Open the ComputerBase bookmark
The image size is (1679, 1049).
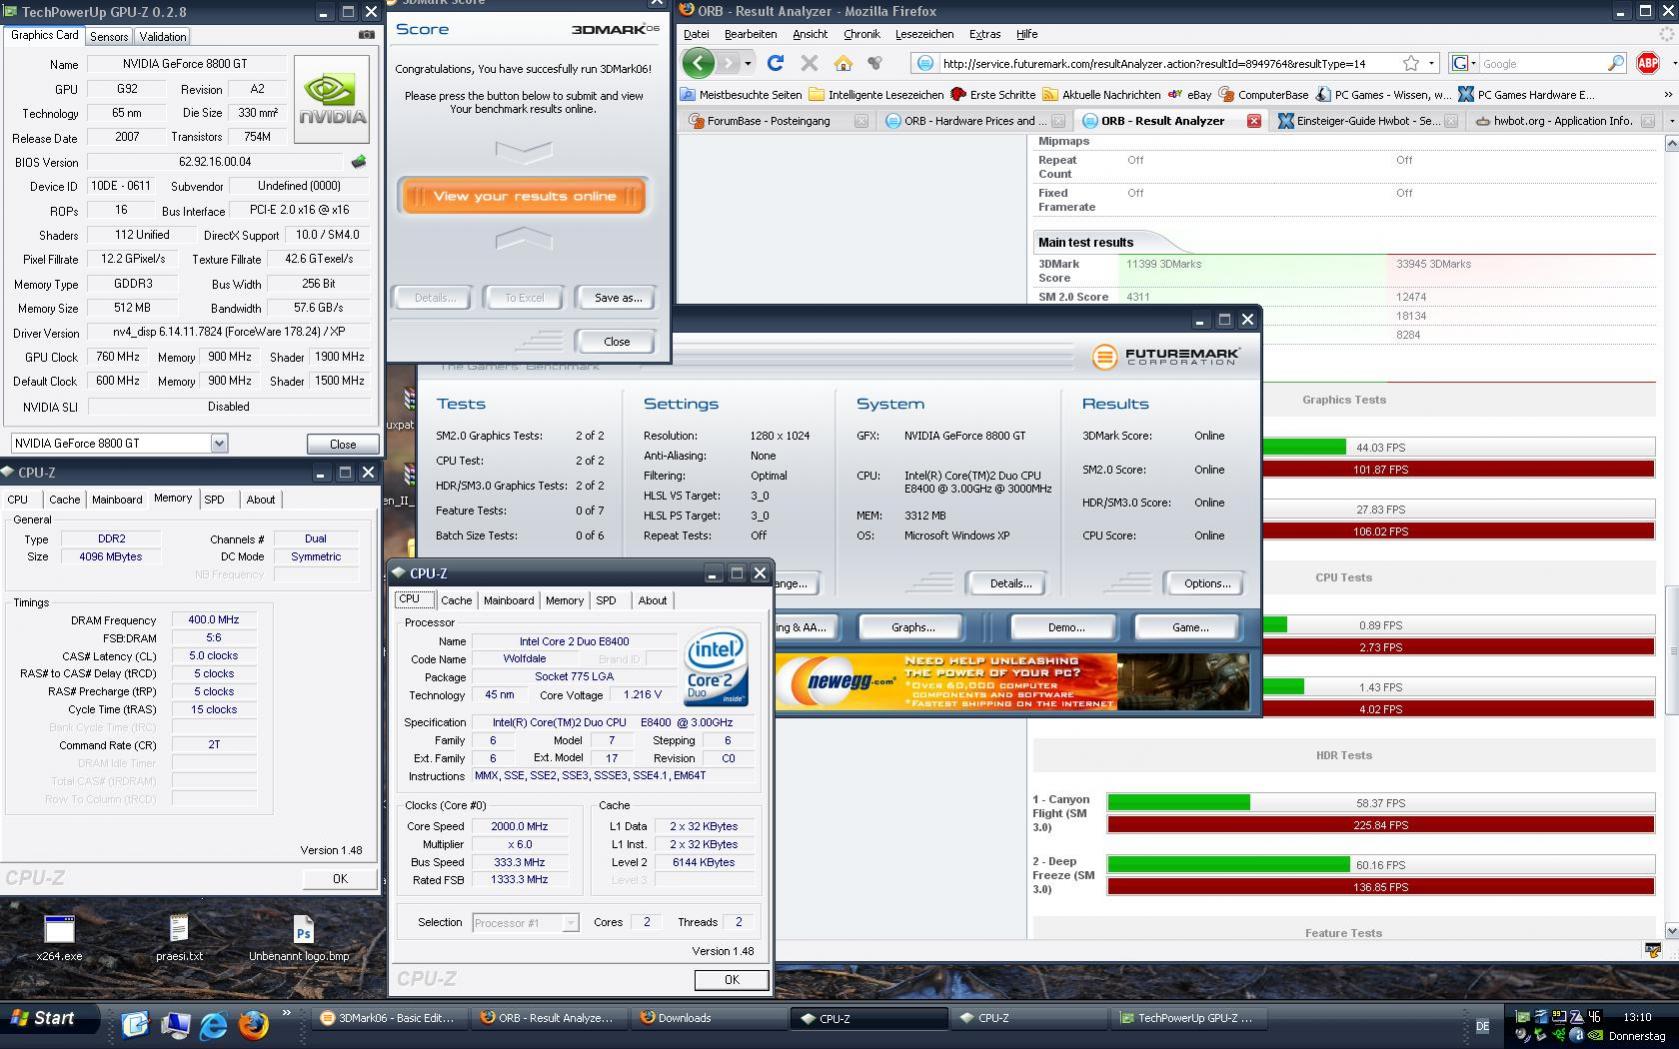1264,94
